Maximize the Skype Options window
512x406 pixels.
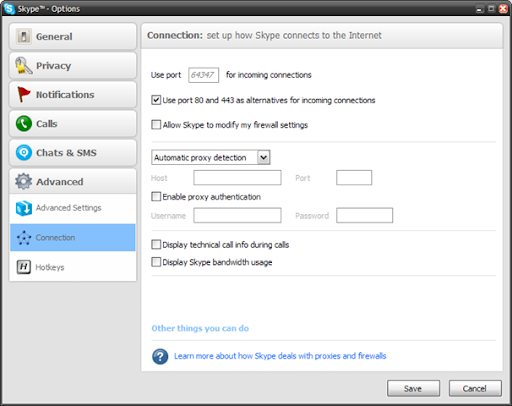pos(491,9)
